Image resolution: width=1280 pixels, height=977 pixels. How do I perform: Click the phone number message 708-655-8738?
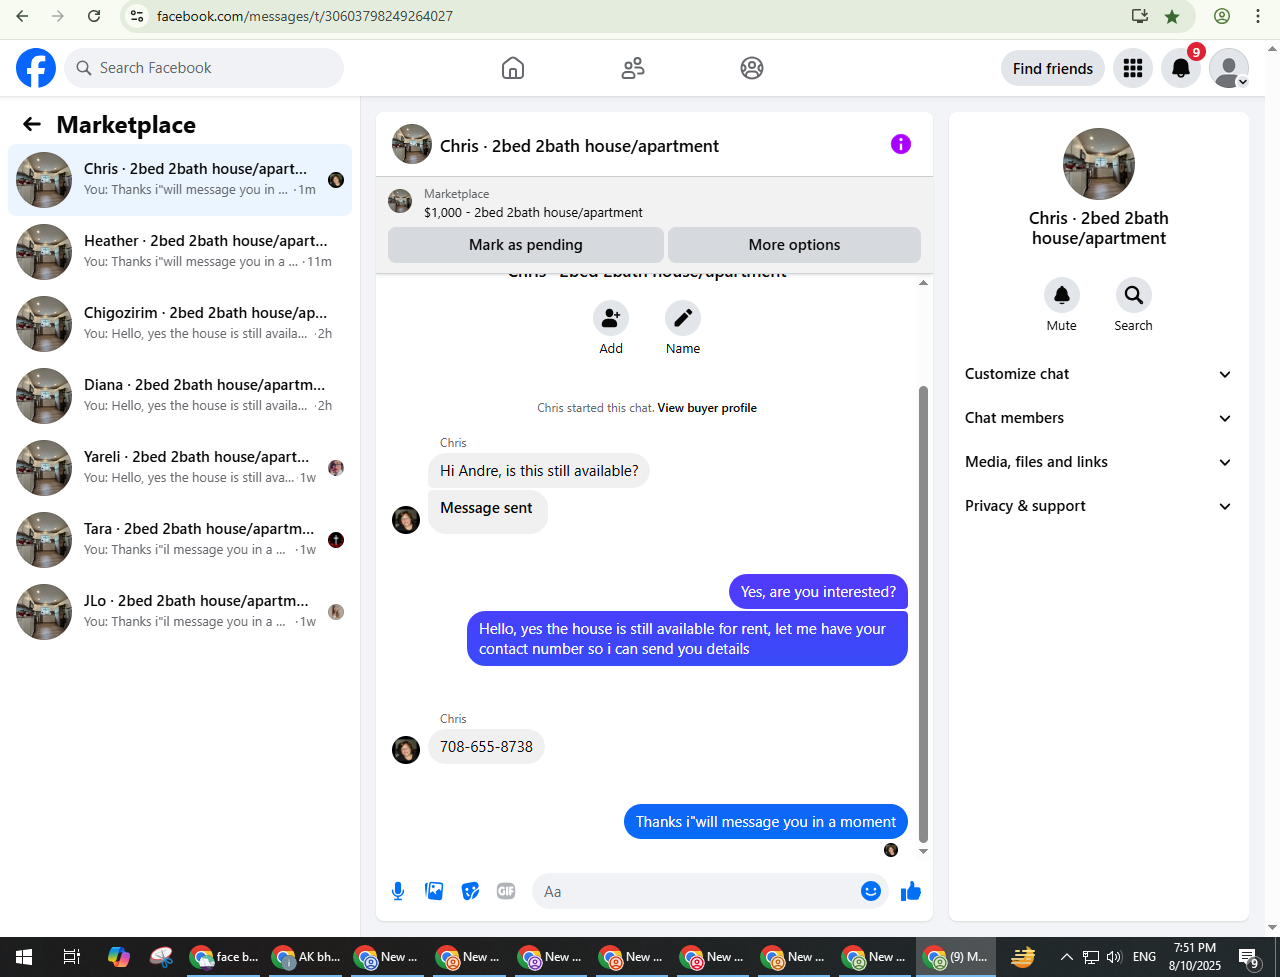[486, 747]
